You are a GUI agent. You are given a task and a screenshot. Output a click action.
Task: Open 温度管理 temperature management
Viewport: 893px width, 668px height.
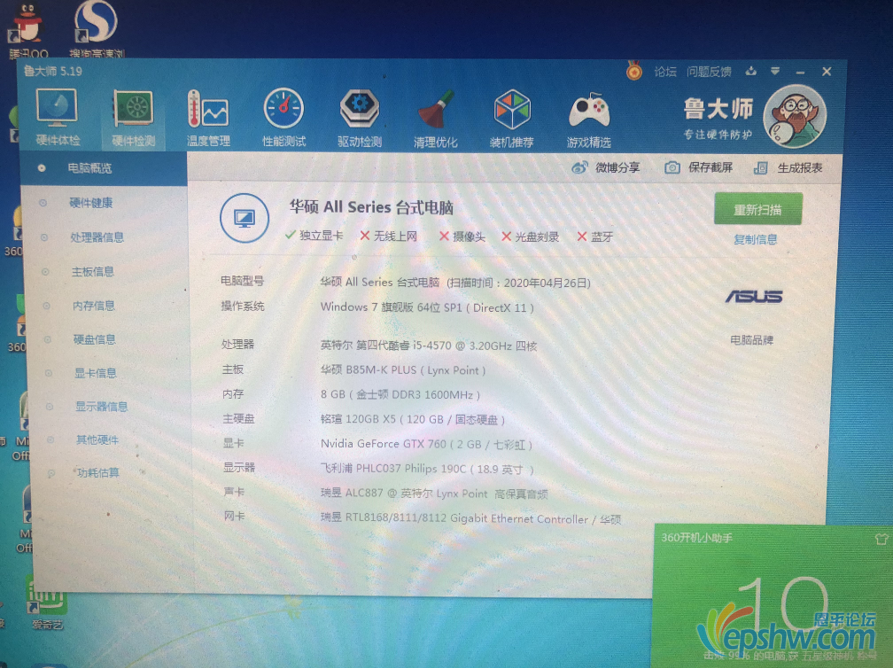click(208, 118)
